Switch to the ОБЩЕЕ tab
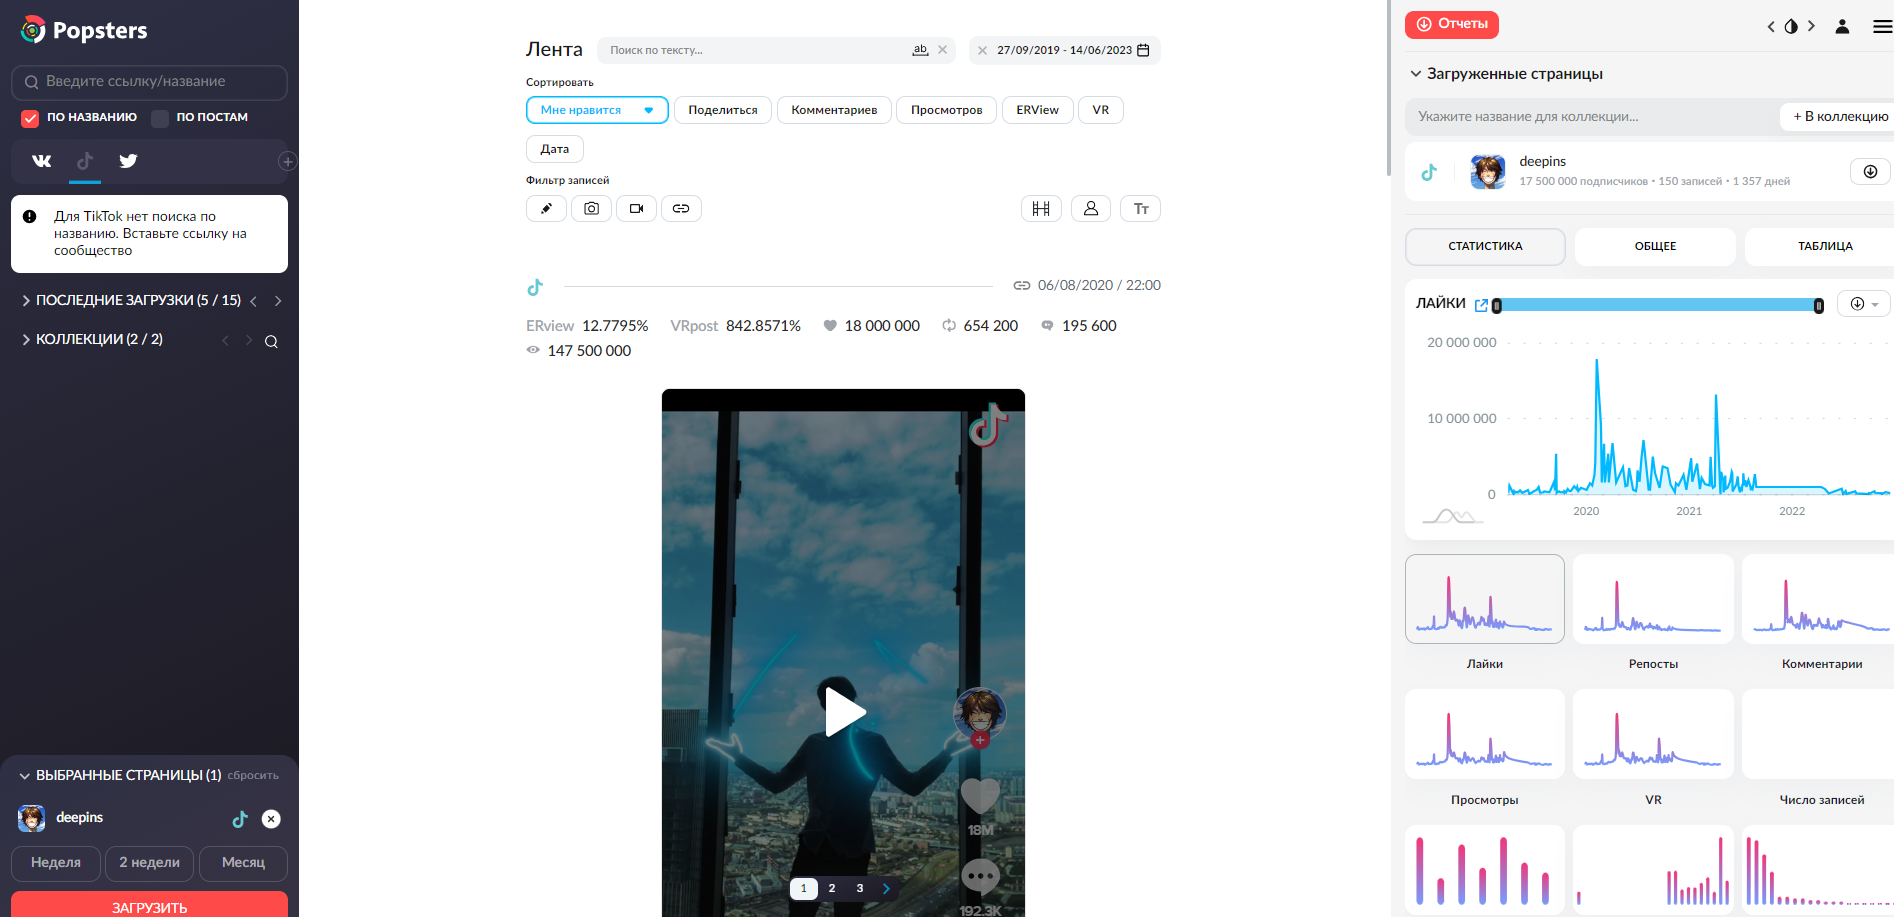1894x917 pixels. 1655,246
